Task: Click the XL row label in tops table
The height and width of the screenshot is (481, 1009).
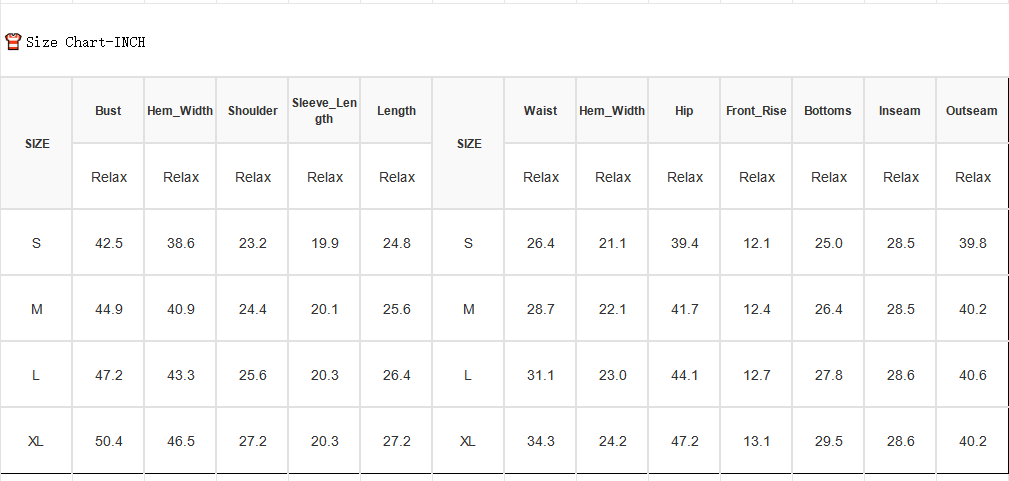Action: (x=37, y=442)
